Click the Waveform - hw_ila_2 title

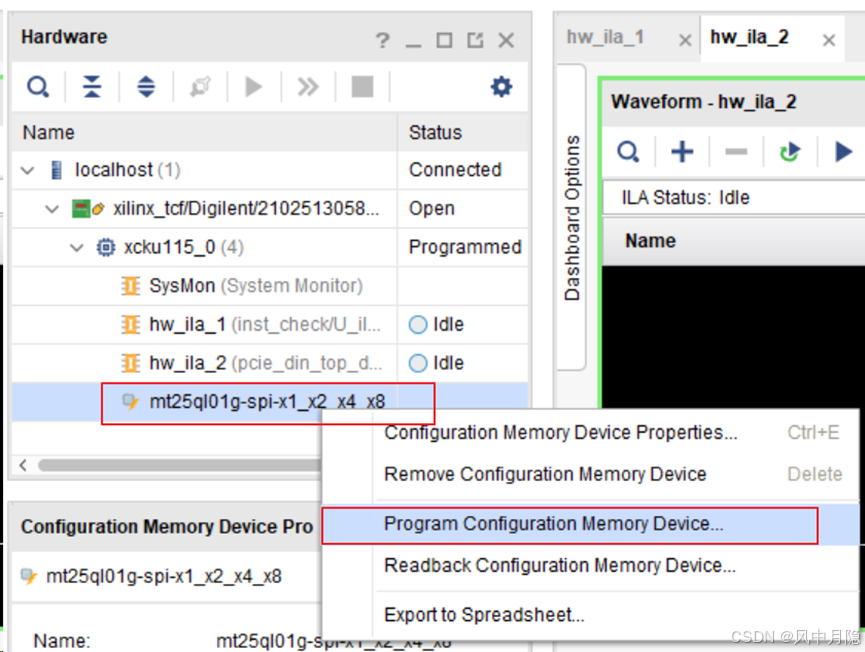click(x=703, y=102)
